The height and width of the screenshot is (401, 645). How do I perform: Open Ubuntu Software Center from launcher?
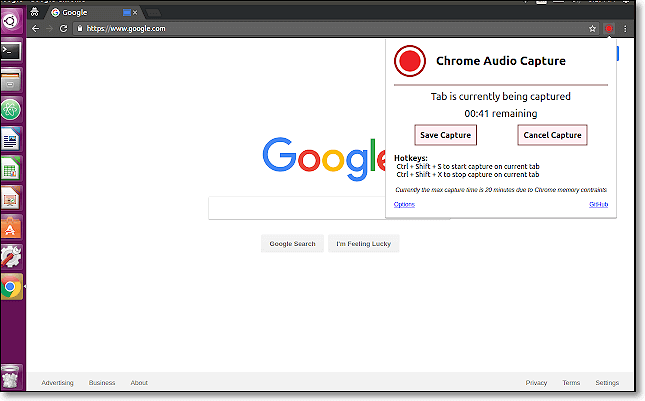[11, 227]
